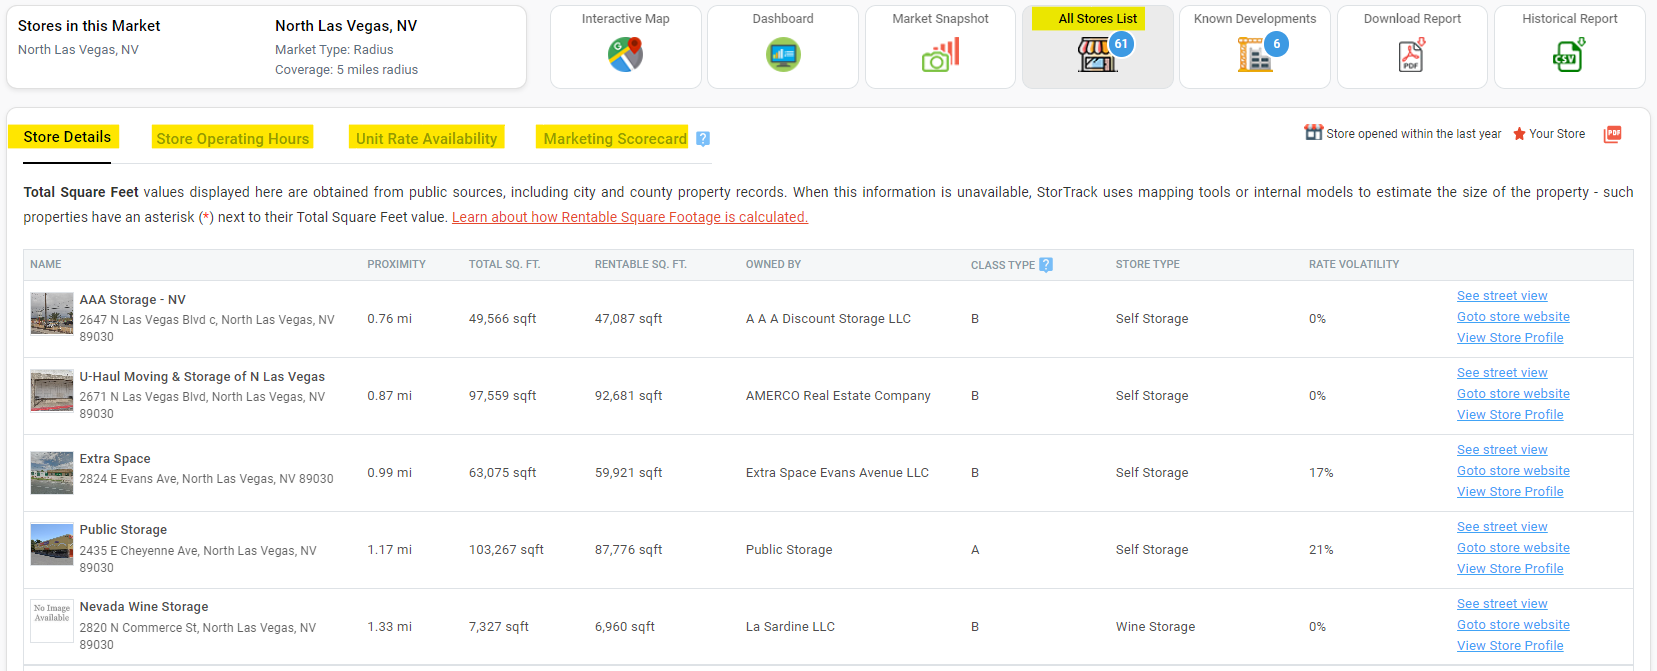Click the La Sardine LLC owner
1657x671 pixels.
click(x=790, y=627)
